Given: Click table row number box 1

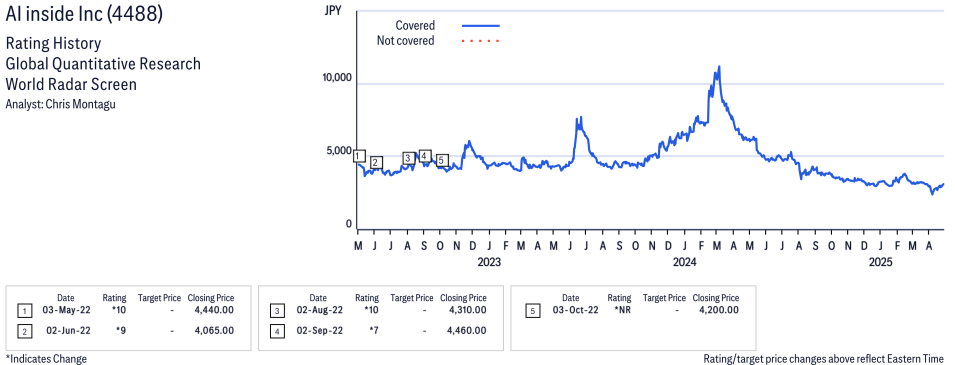Looking at the screenshot, I should click(24, 311).
